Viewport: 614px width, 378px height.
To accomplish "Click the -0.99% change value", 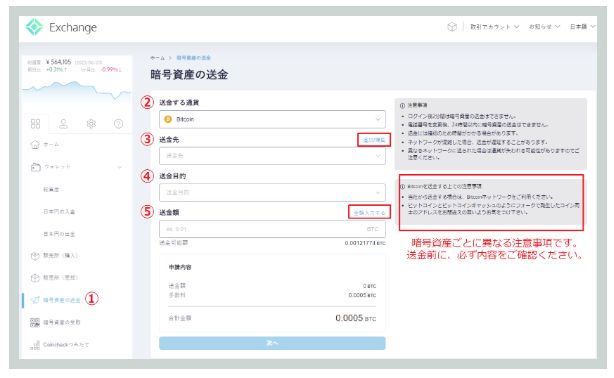I will pos(111,70).
